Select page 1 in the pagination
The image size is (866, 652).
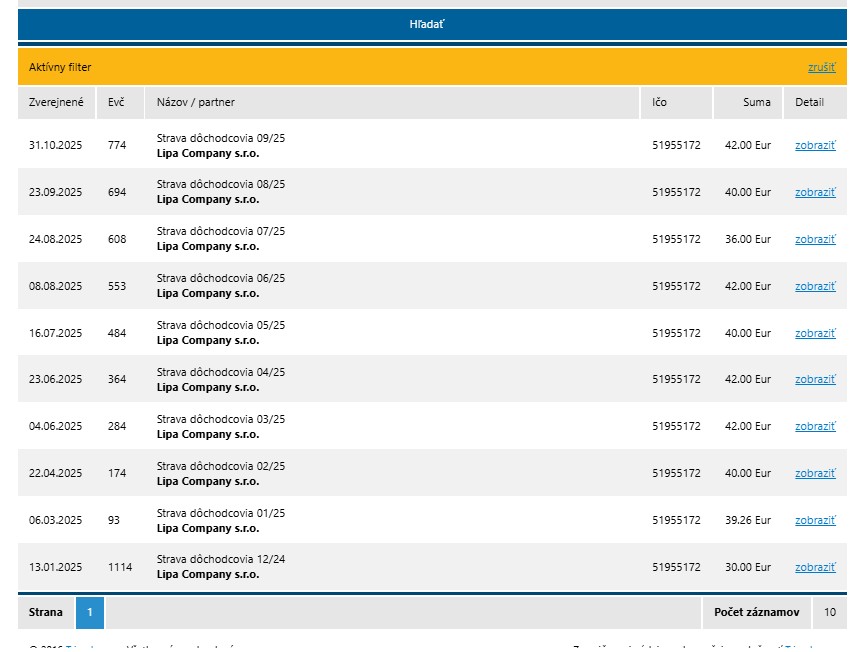tap(90, 612)
